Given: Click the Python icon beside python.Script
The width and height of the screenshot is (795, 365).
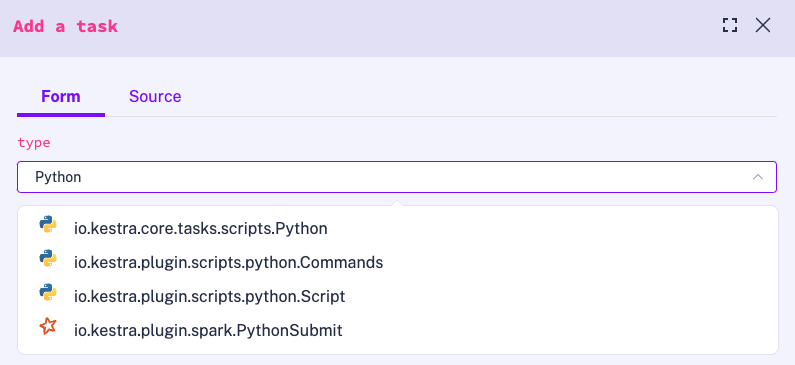Looking at the screenshot, I should point(48,293).
